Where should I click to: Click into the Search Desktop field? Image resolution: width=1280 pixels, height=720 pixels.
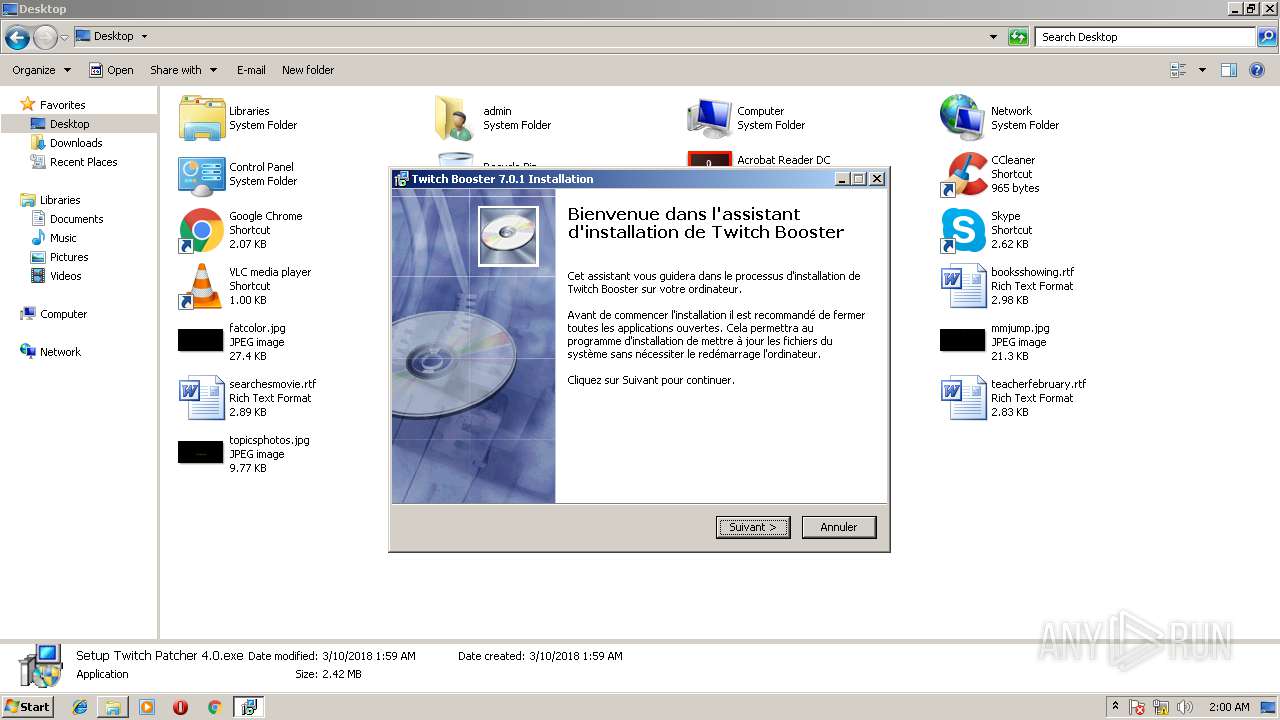coord(1145,37)
